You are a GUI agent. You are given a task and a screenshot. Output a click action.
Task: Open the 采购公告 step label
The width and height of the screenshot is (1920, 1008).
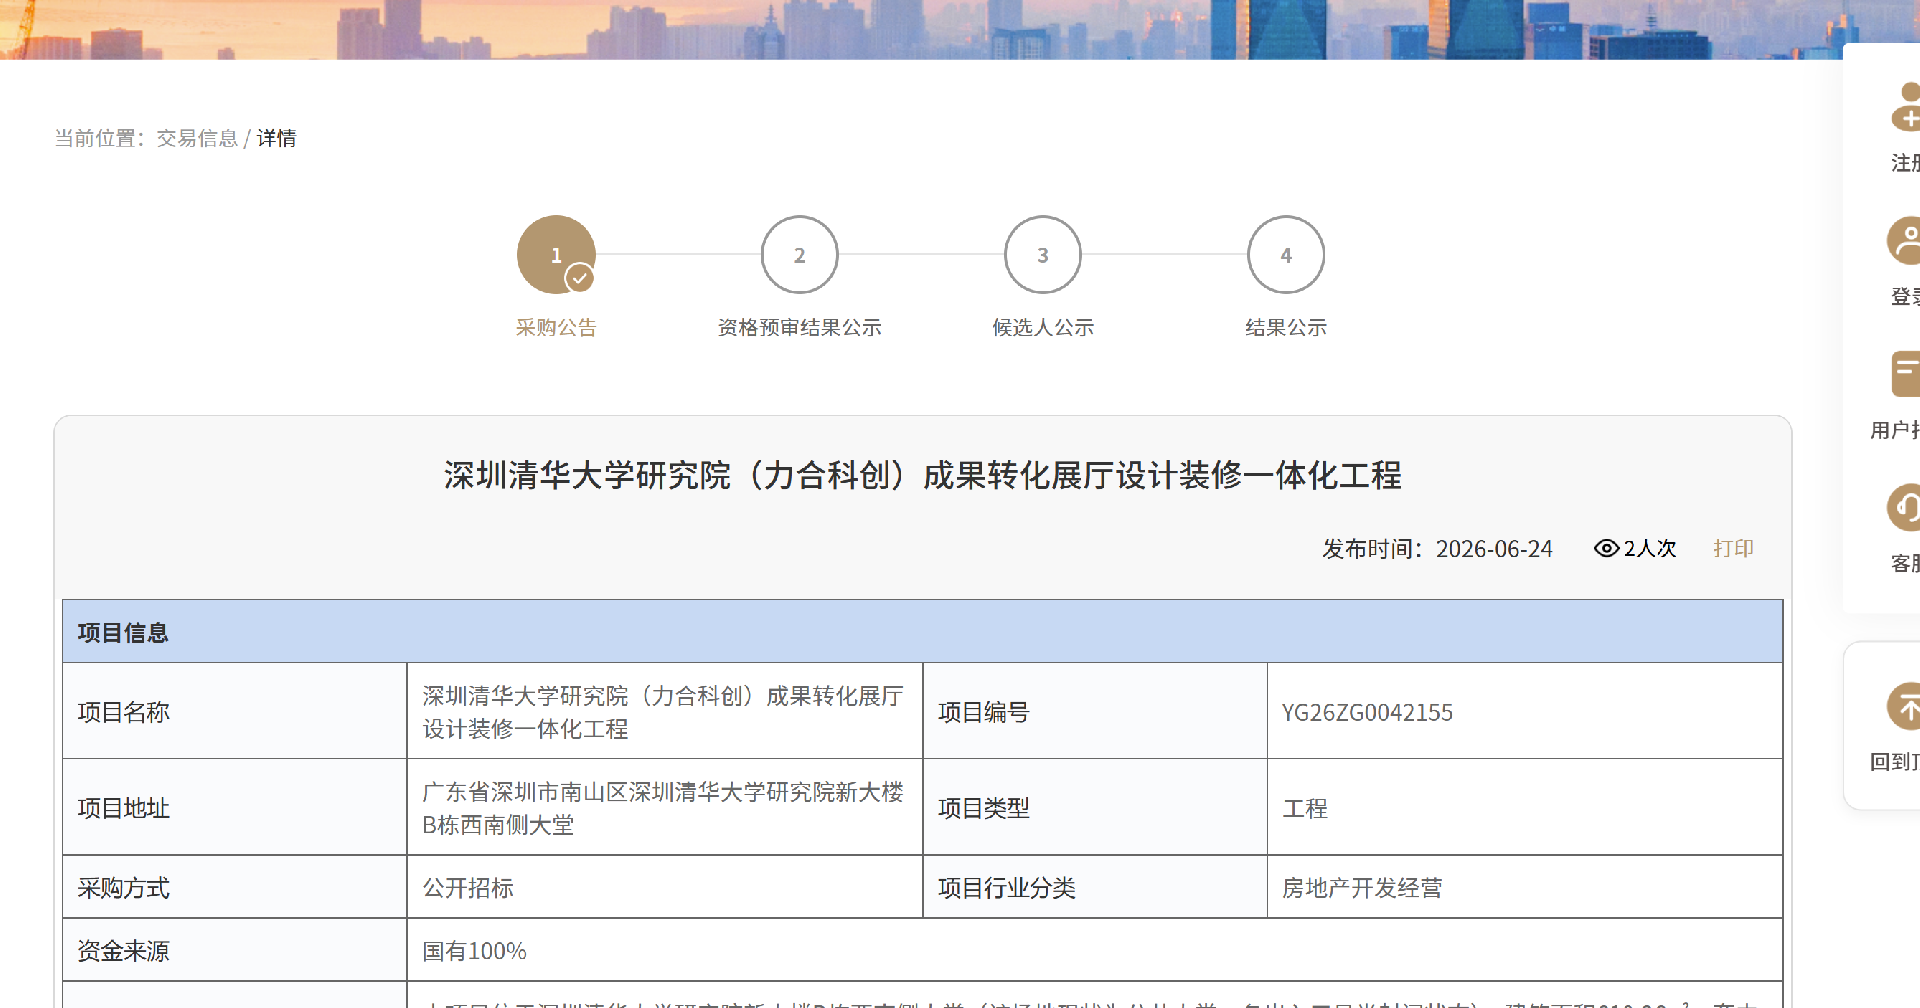[556, 328]
